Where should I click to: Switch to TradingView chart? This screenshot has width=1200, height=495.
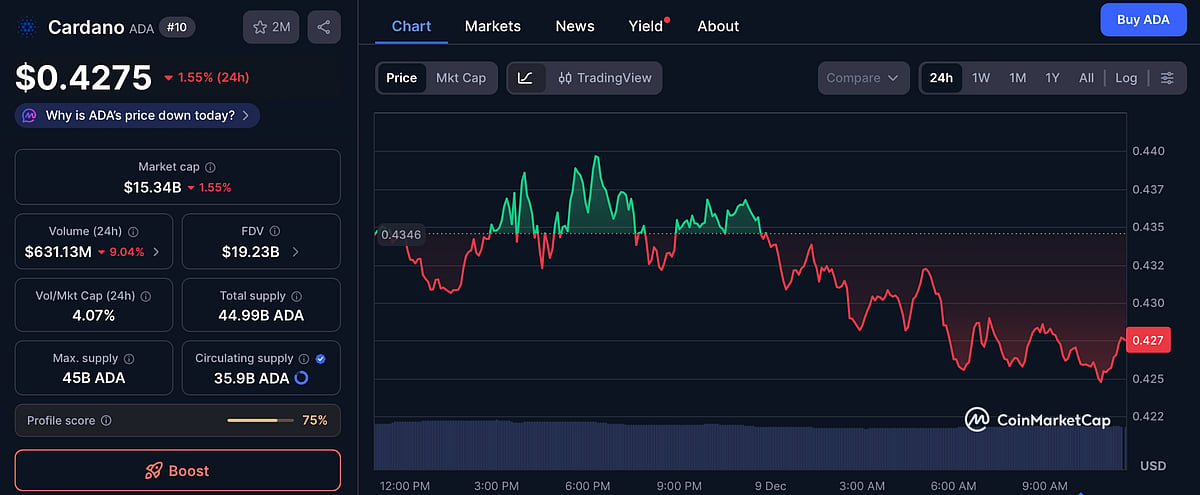pyautogui.click(x=604, y=78)
